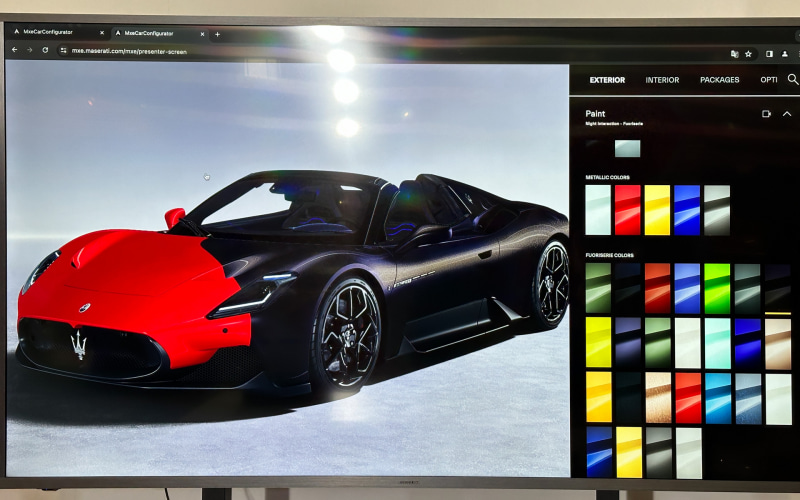The width and height of the screenshot is (800, 500).
Task: Open the INTERIOR tab
Action: click(662, 80)
